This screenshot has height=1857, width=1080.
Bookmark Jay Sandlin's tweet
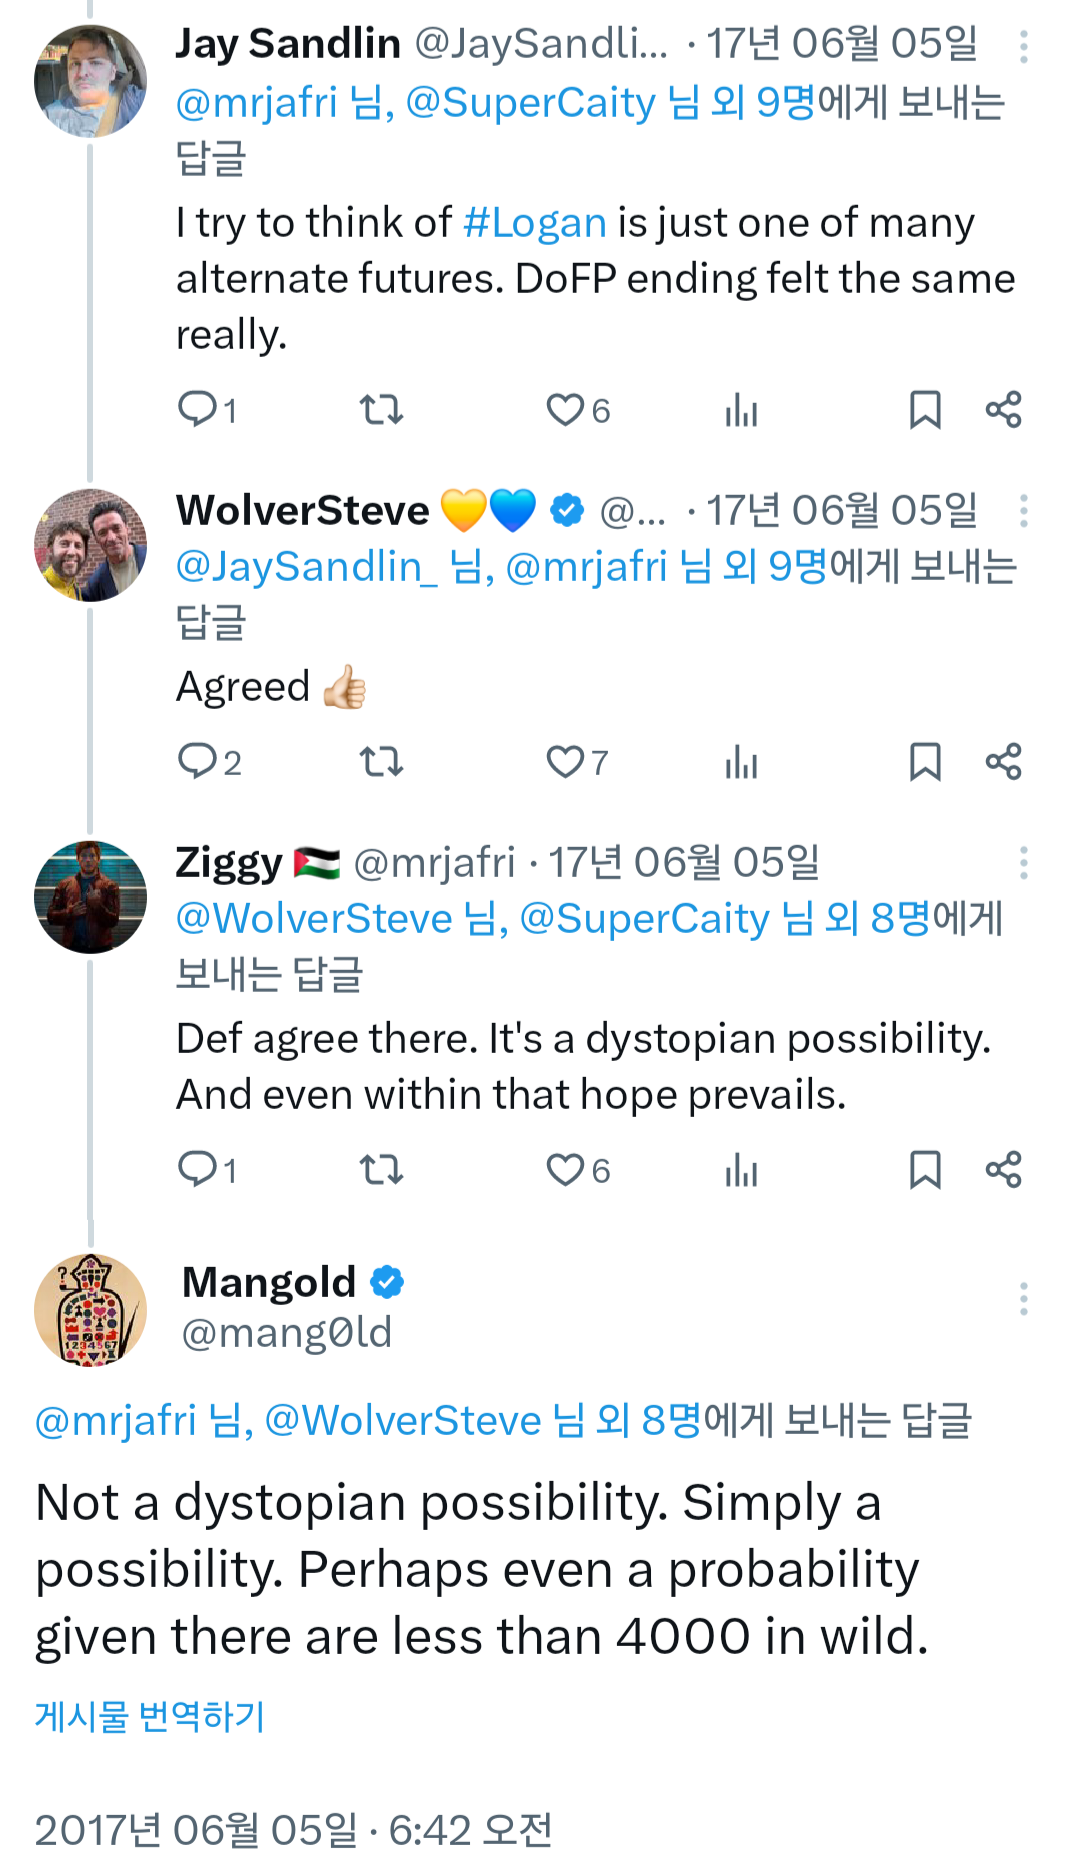tap(924, 410)
